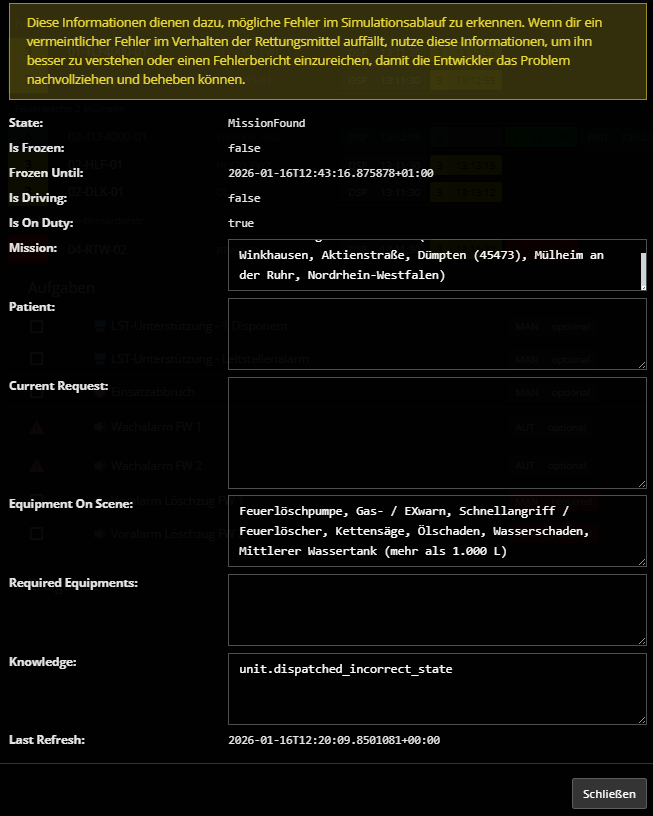Screen dimensions: 653x816
Task: Click the MissionFound state value
Action: [x=266, y=123]
